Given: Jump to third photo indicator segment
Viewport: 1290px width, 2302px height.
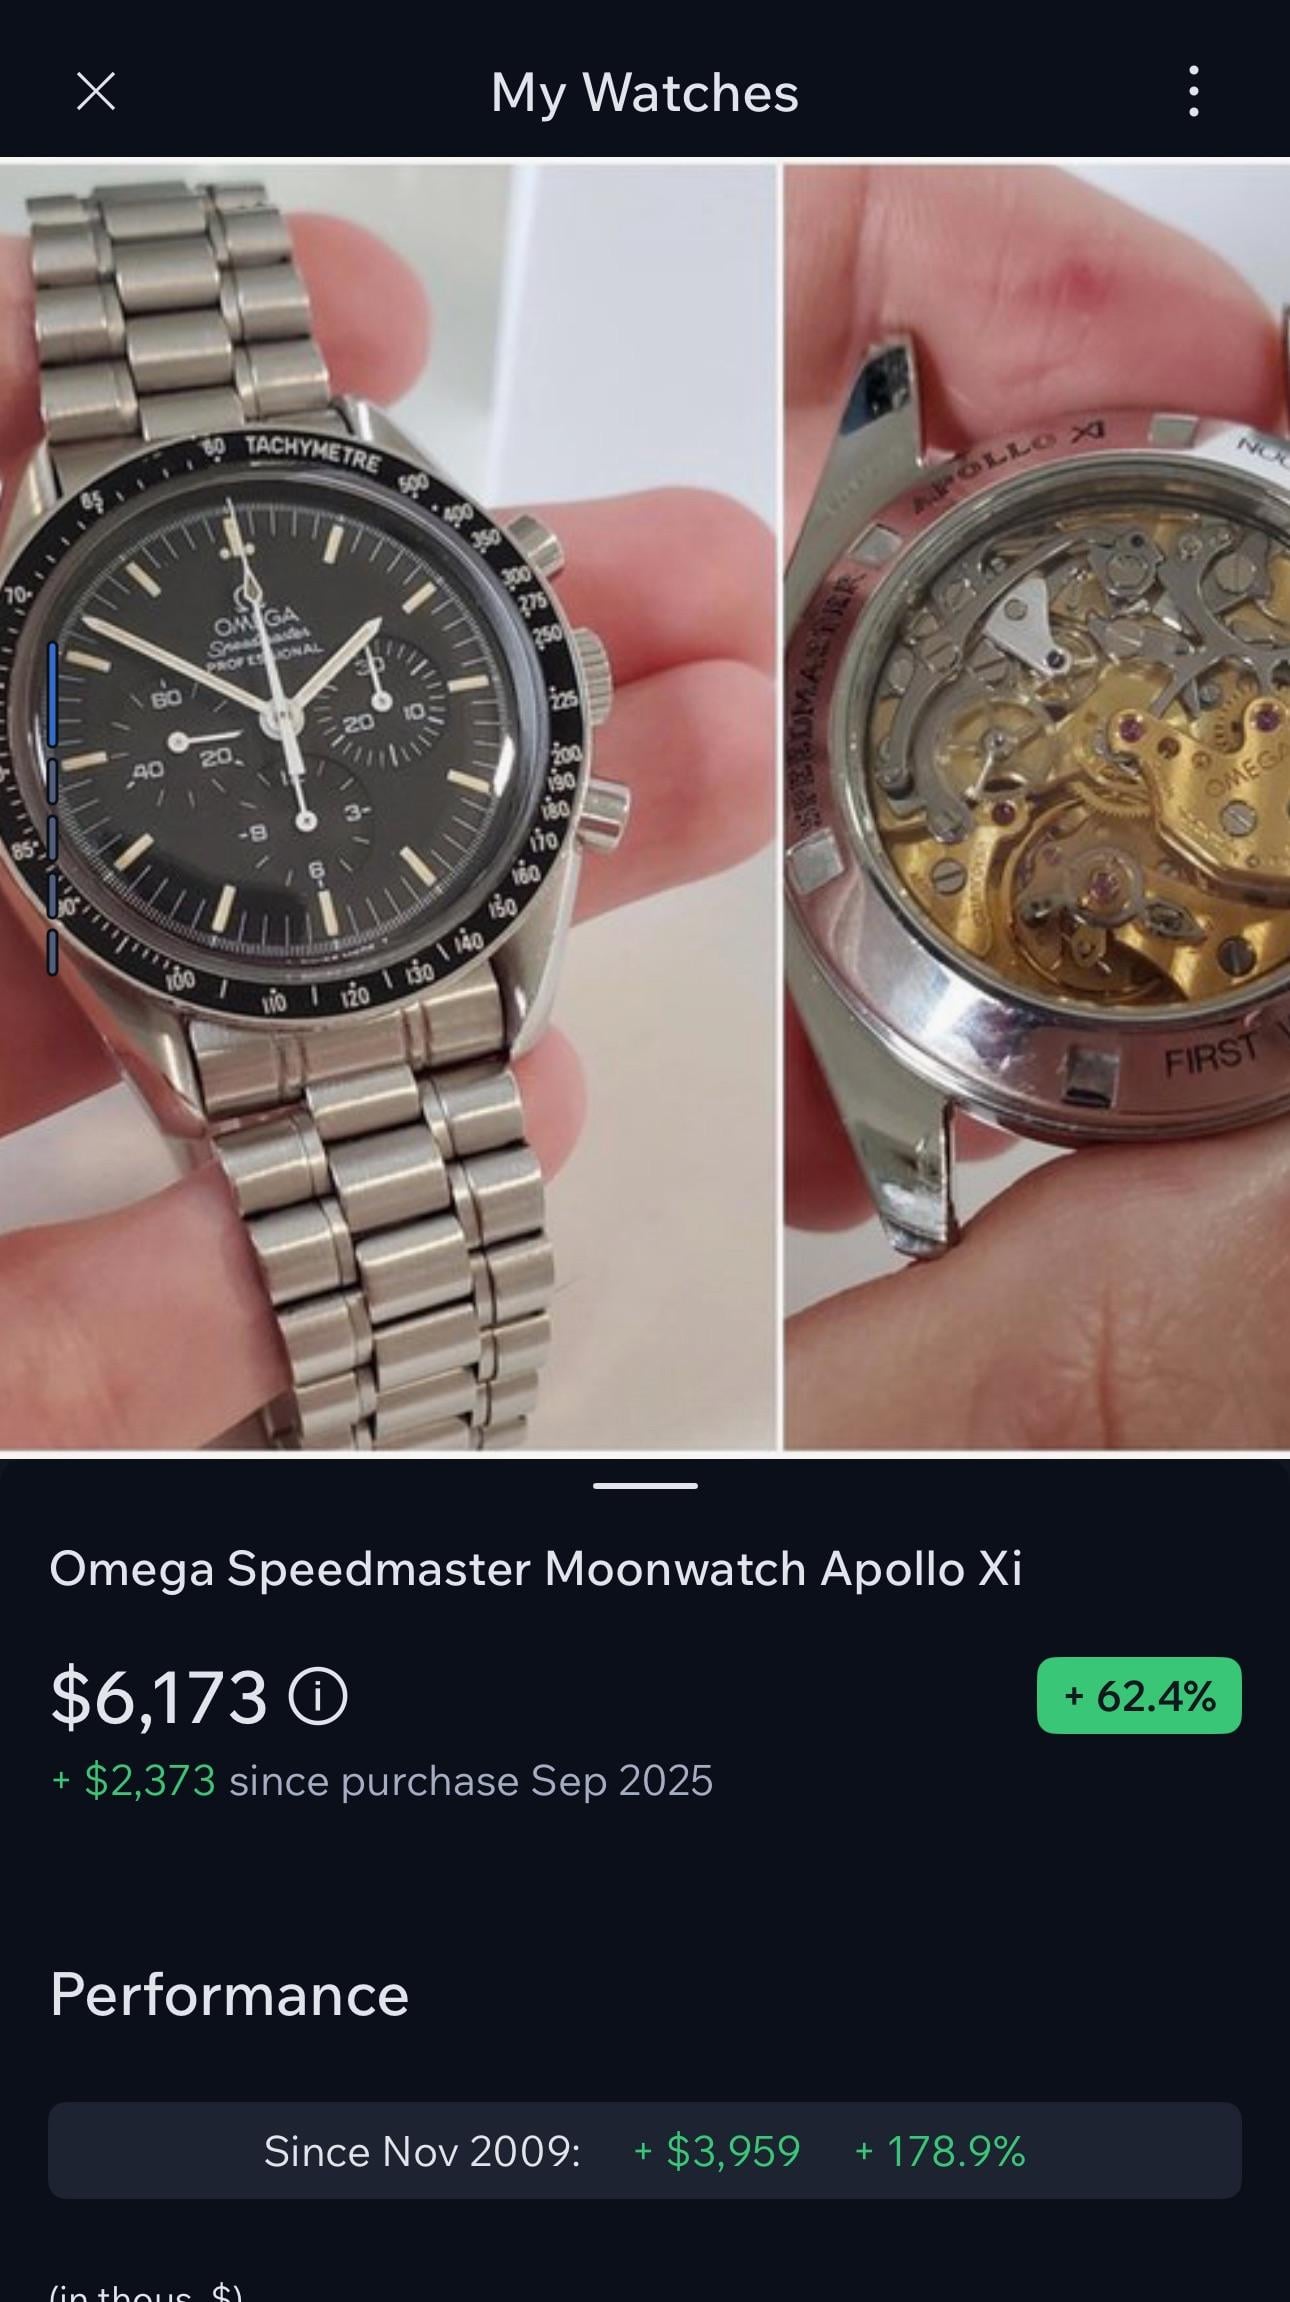Looking at the screenshot, I should coord(52,838).
